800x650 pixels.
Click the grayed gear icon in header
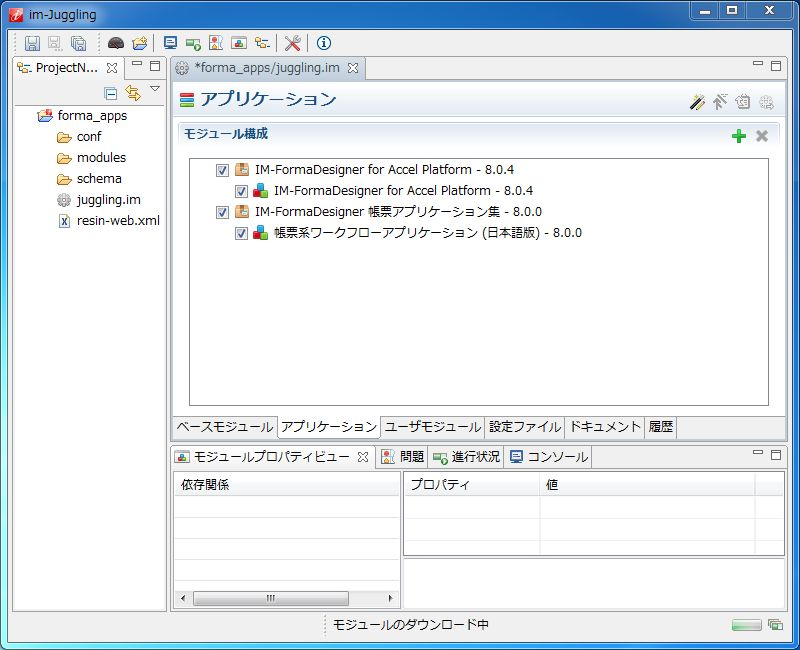point(766,102)
